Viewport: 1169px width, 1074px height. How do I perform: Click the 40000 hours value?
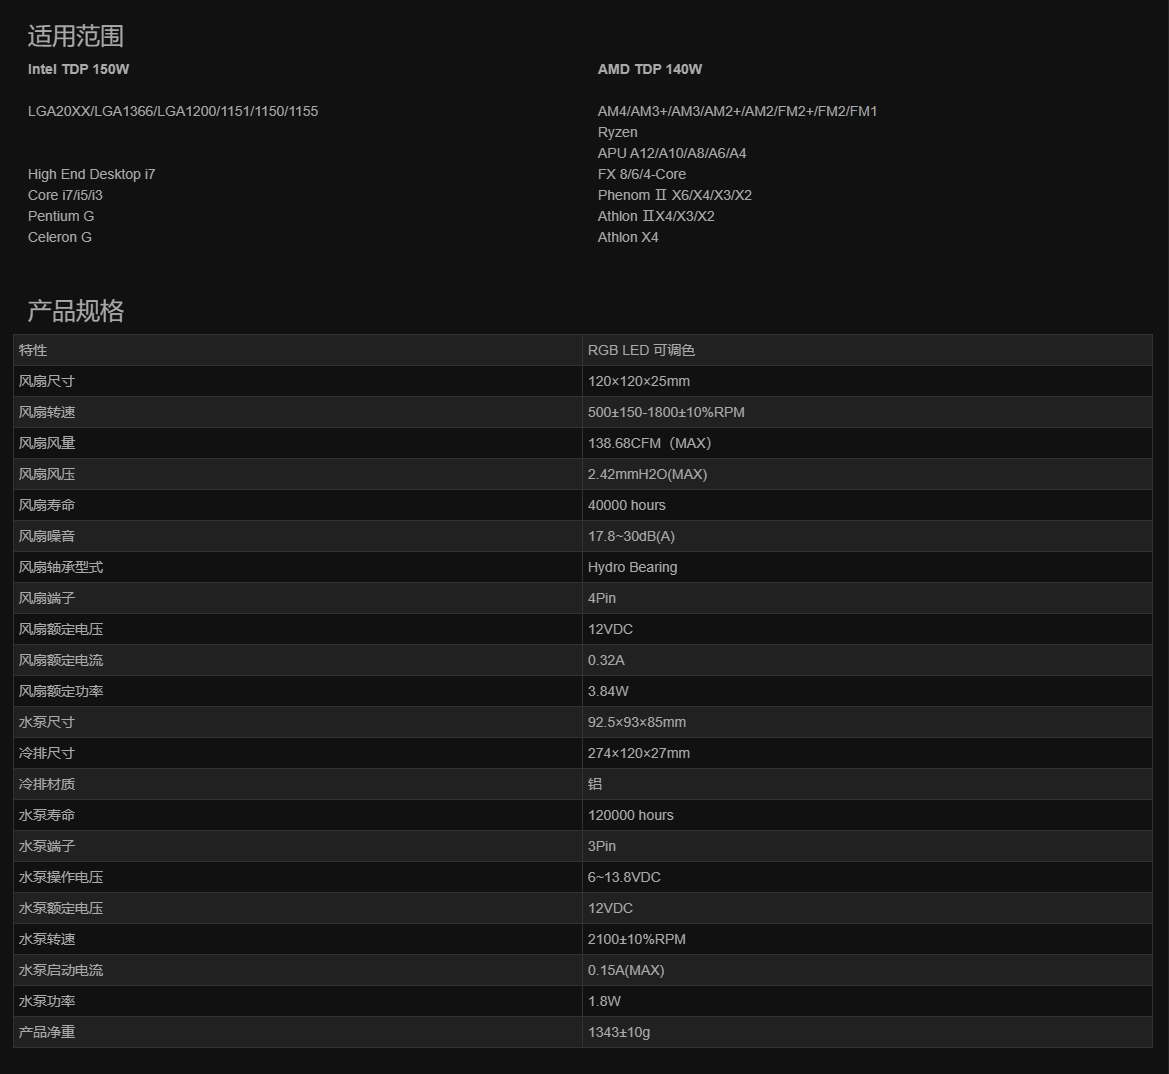coord(626,505)
